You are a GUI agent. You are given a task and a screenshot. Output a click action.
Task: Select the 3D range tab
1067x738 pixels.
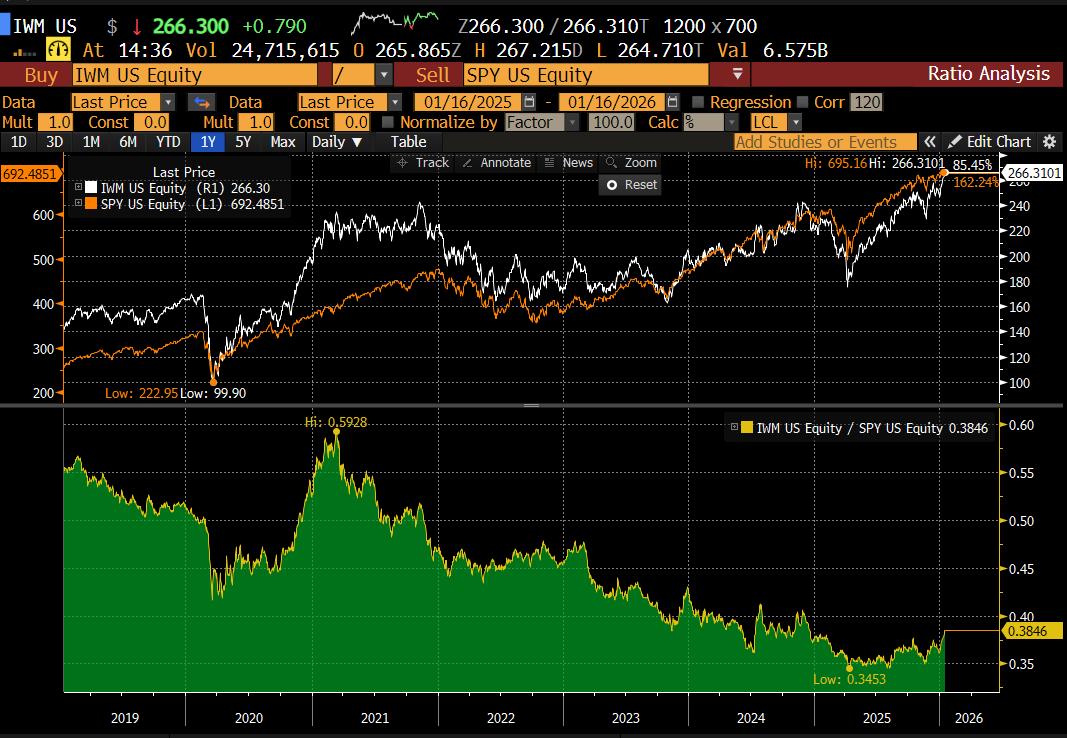click(54, 141)
